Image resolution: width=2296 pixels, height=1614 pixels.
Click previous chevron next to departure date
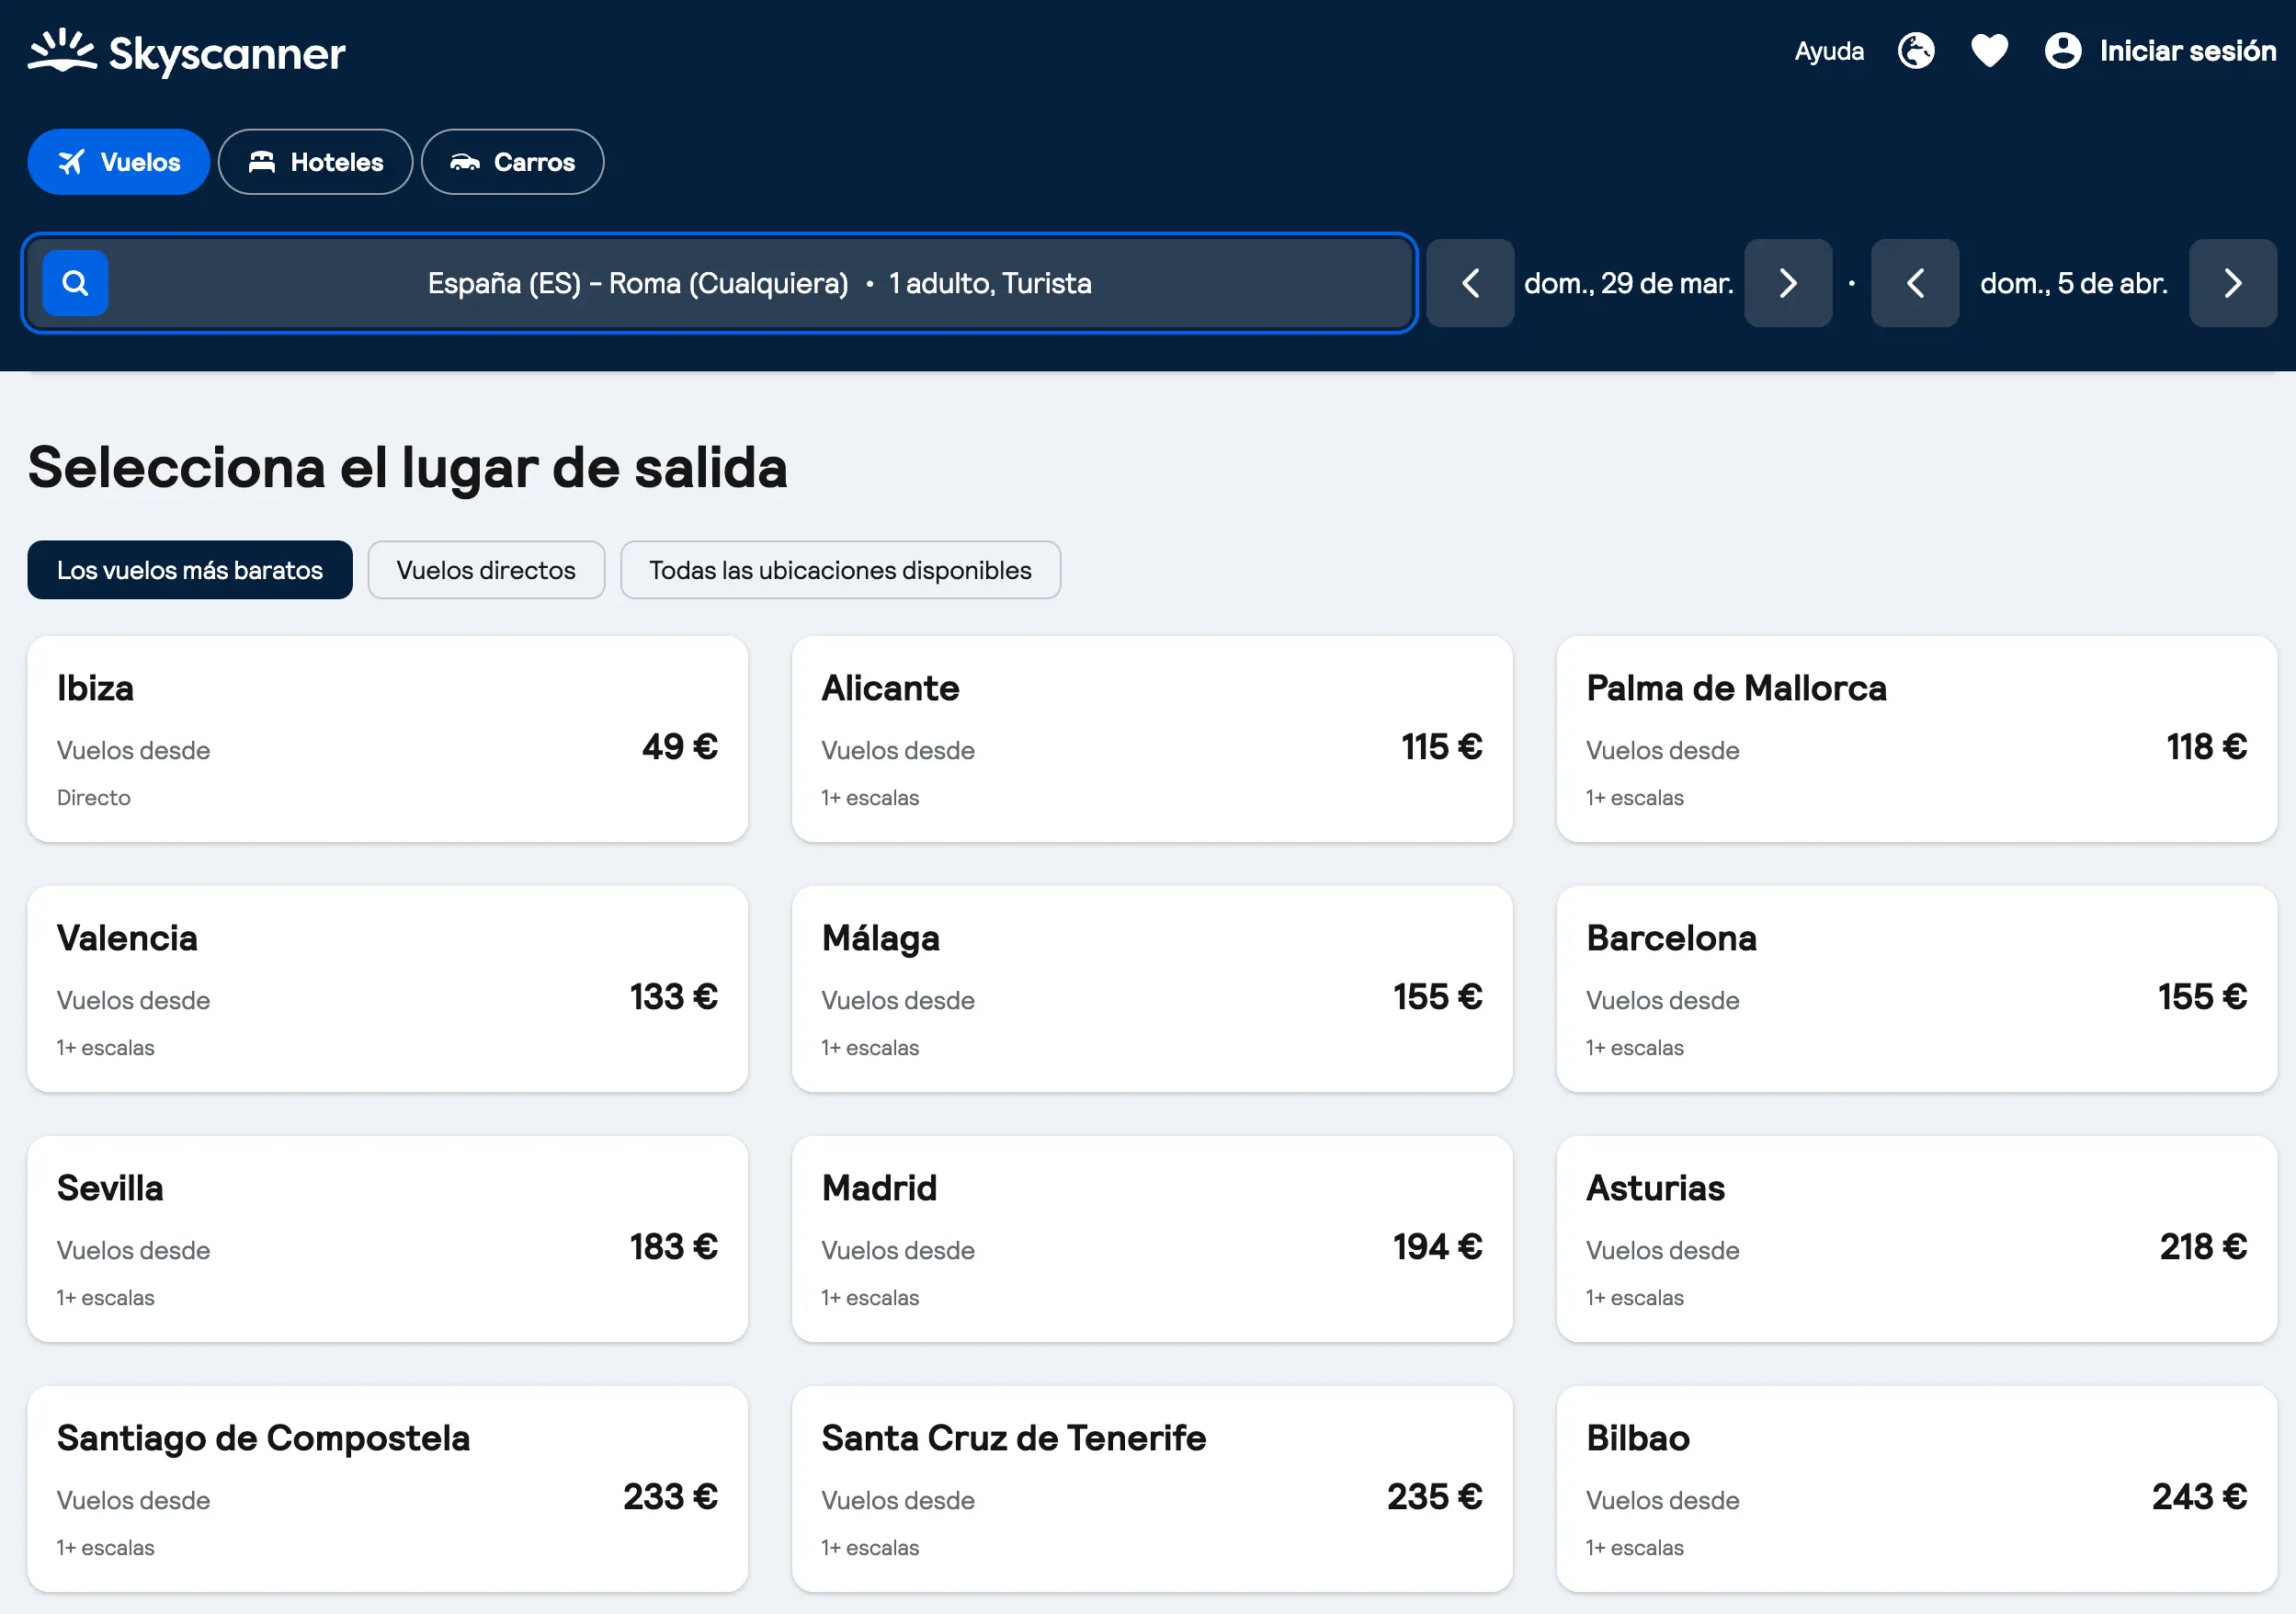coord(1470,283)
